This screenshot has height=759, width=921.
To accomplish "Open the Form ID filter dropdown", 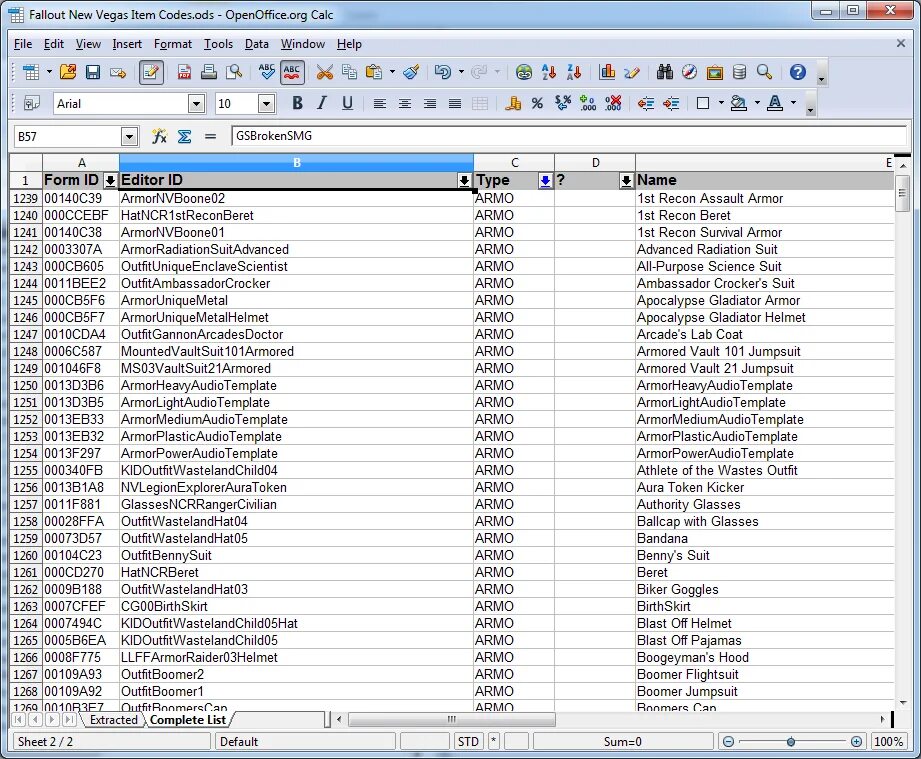I will pos(110,180).
